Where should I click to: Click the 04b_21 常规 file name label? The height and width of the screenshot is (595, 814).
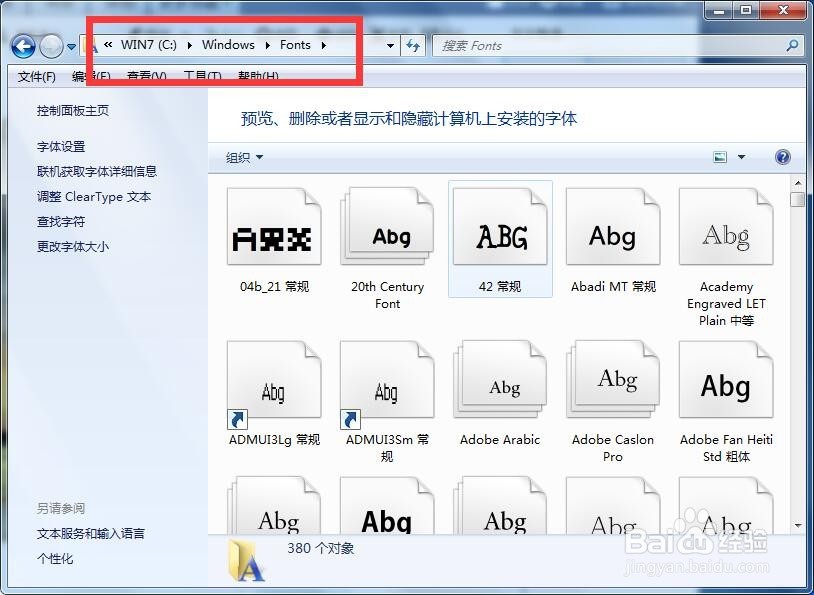click(274, 287)
